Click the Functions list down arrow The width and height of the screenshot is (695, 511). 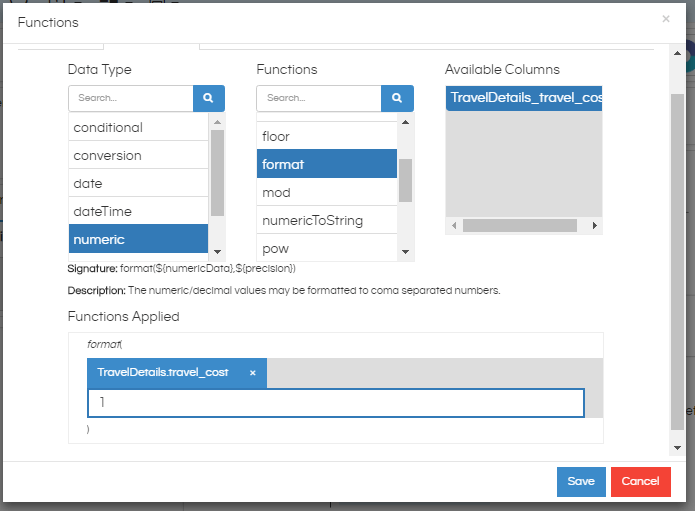pyautogui.click(x=405, y=252)
